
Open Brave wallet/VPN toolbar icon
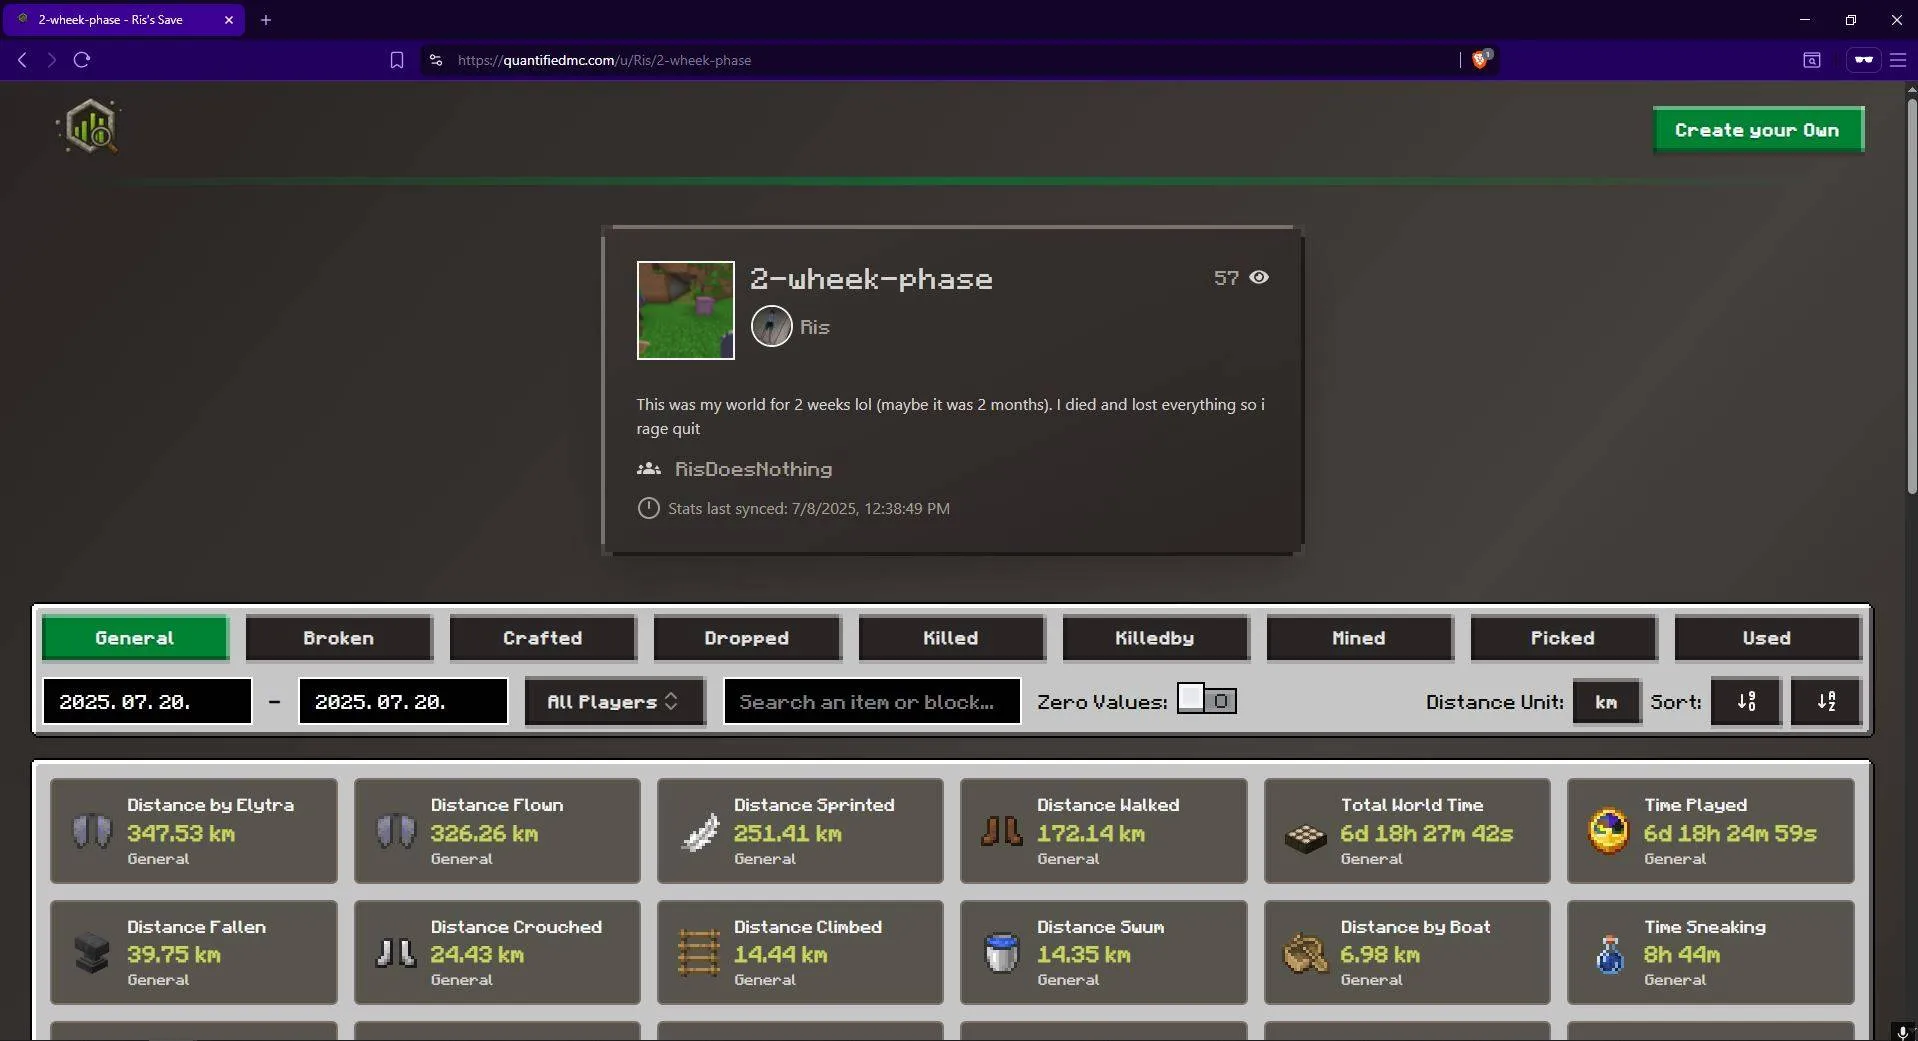(1863, 60)
